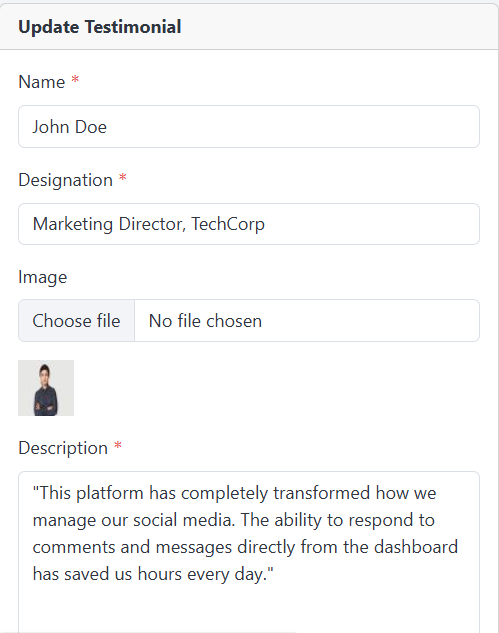Click the red asterisk beside Name

coord(75,80)
